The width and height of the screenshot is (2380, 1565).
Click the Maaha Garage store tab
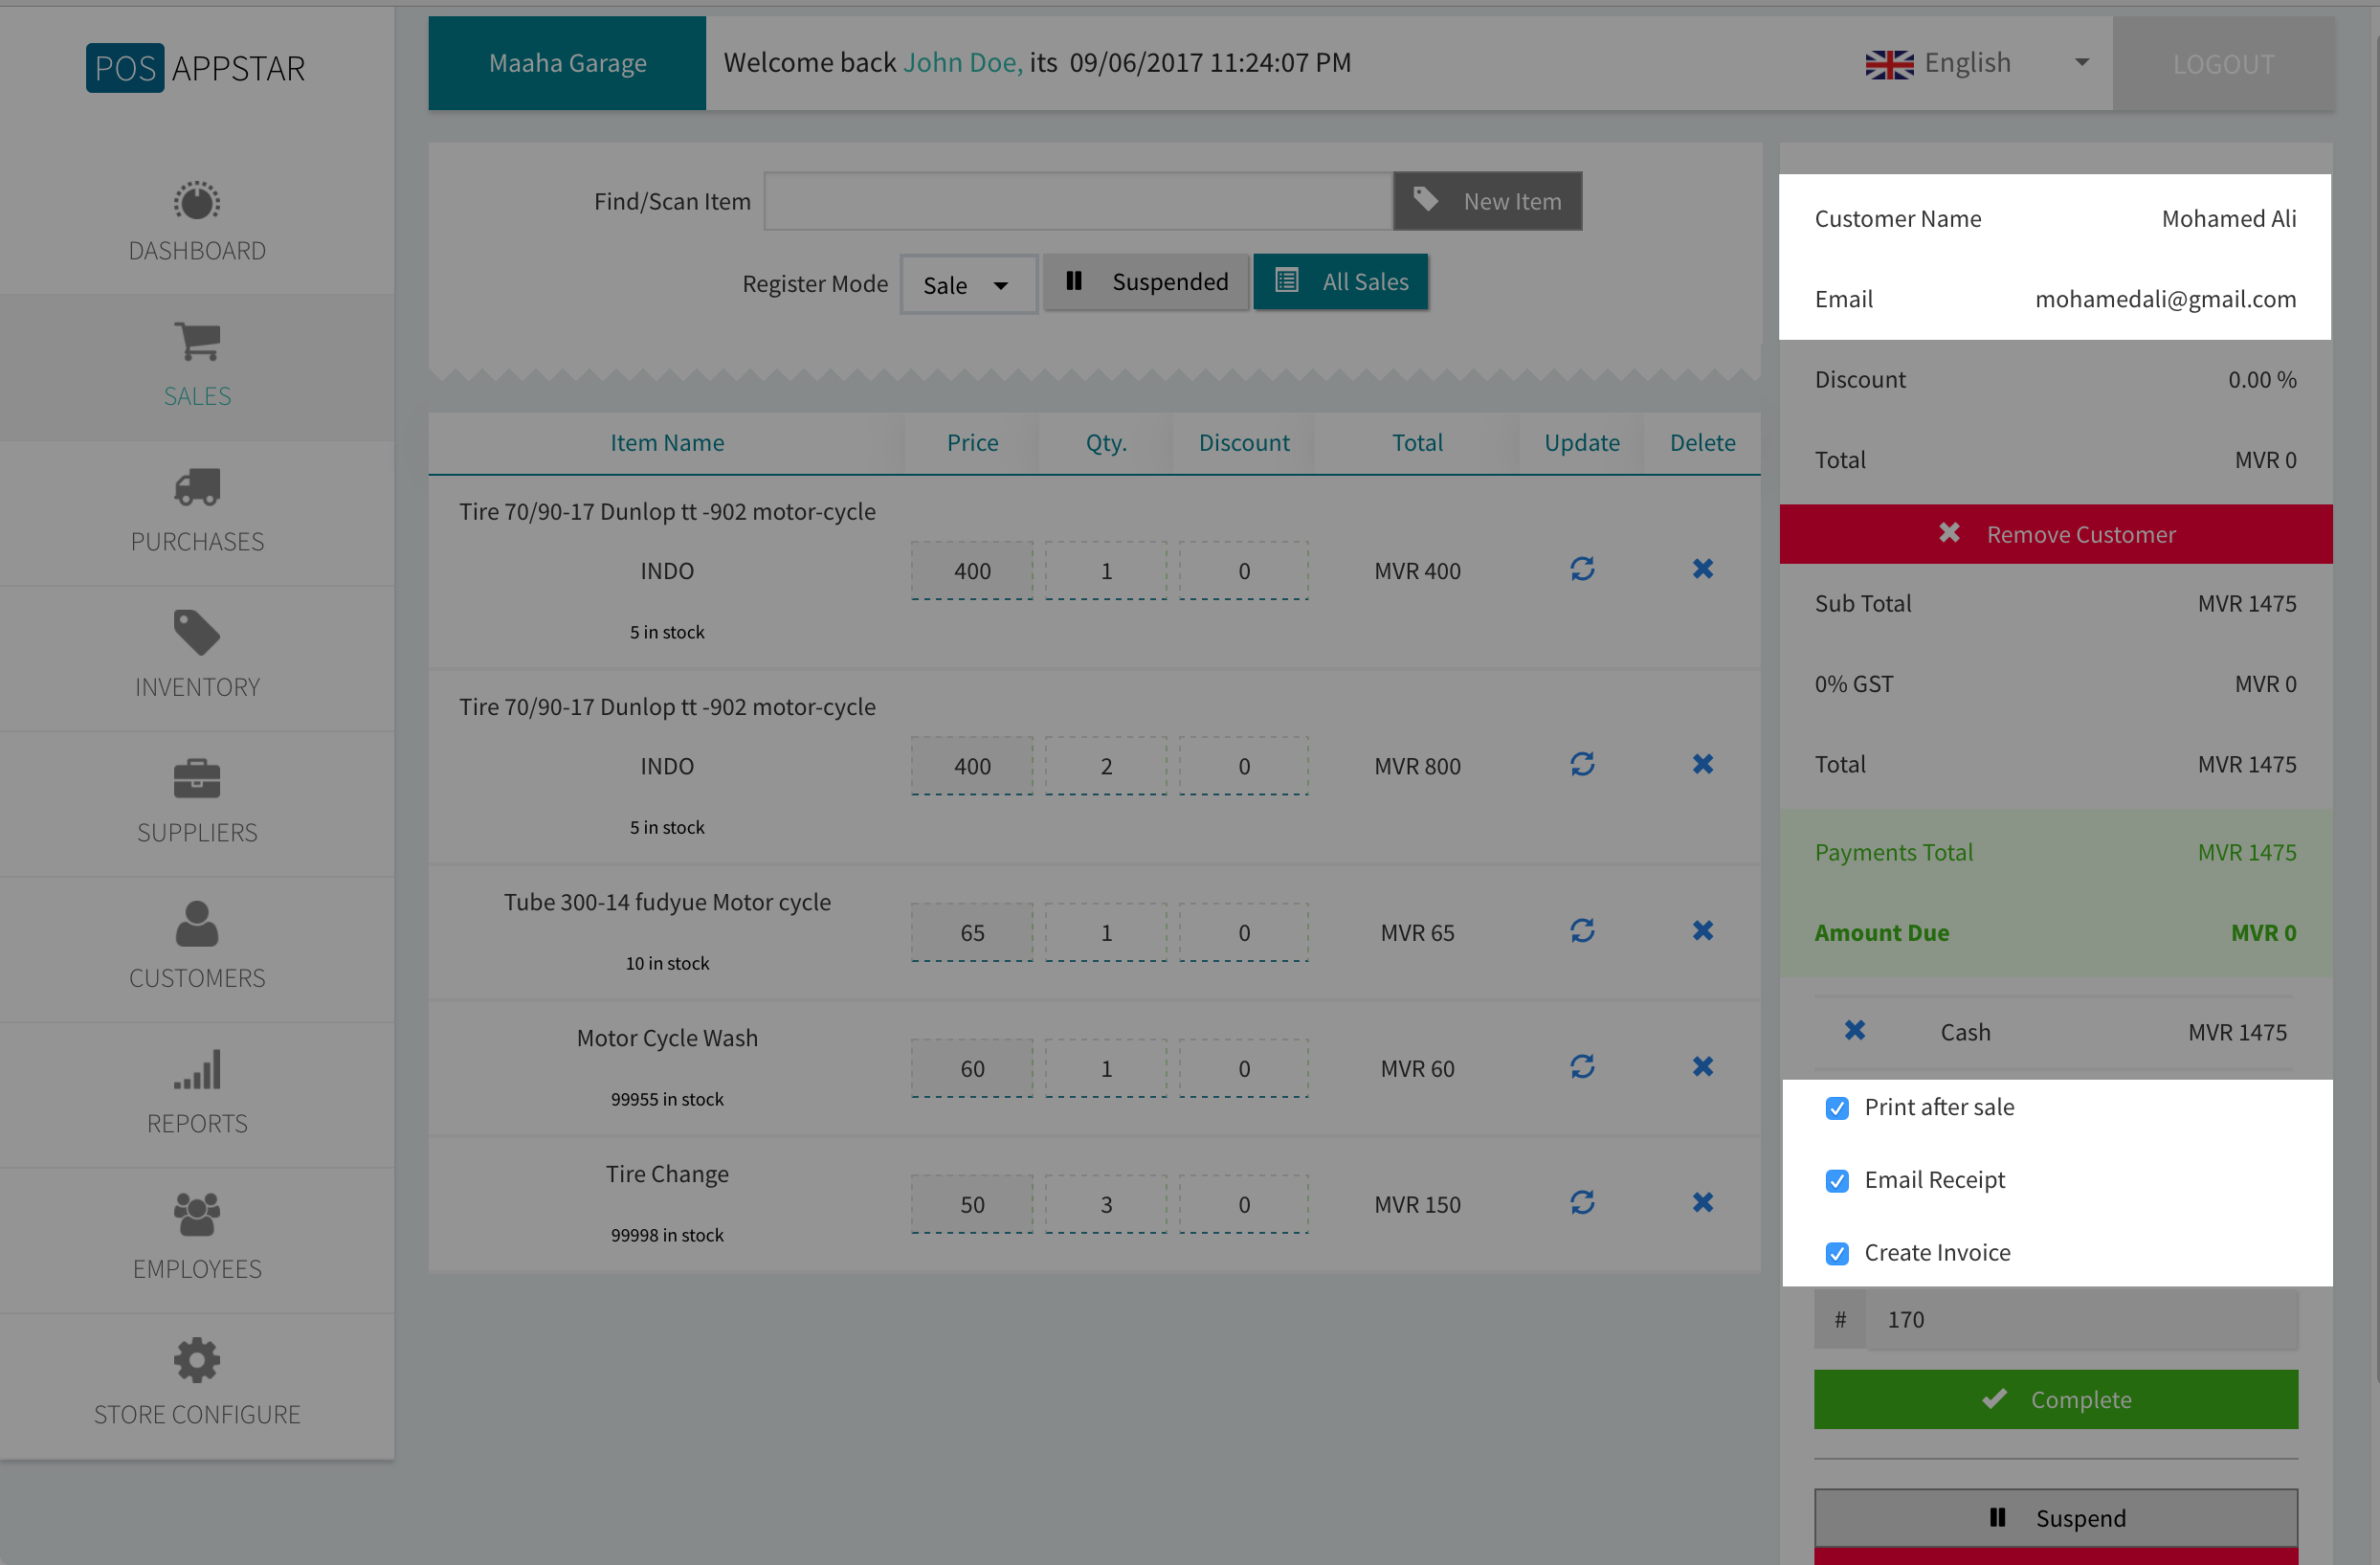567,63
